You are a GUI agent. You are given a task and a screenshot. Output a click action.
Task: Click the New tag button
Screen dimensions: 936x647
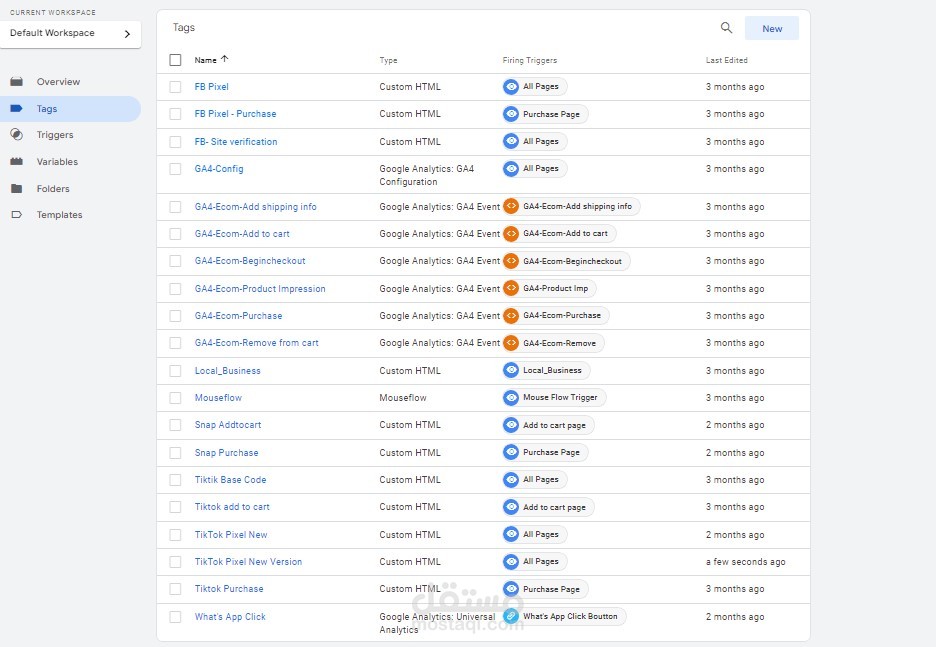(x=772, y=28)
